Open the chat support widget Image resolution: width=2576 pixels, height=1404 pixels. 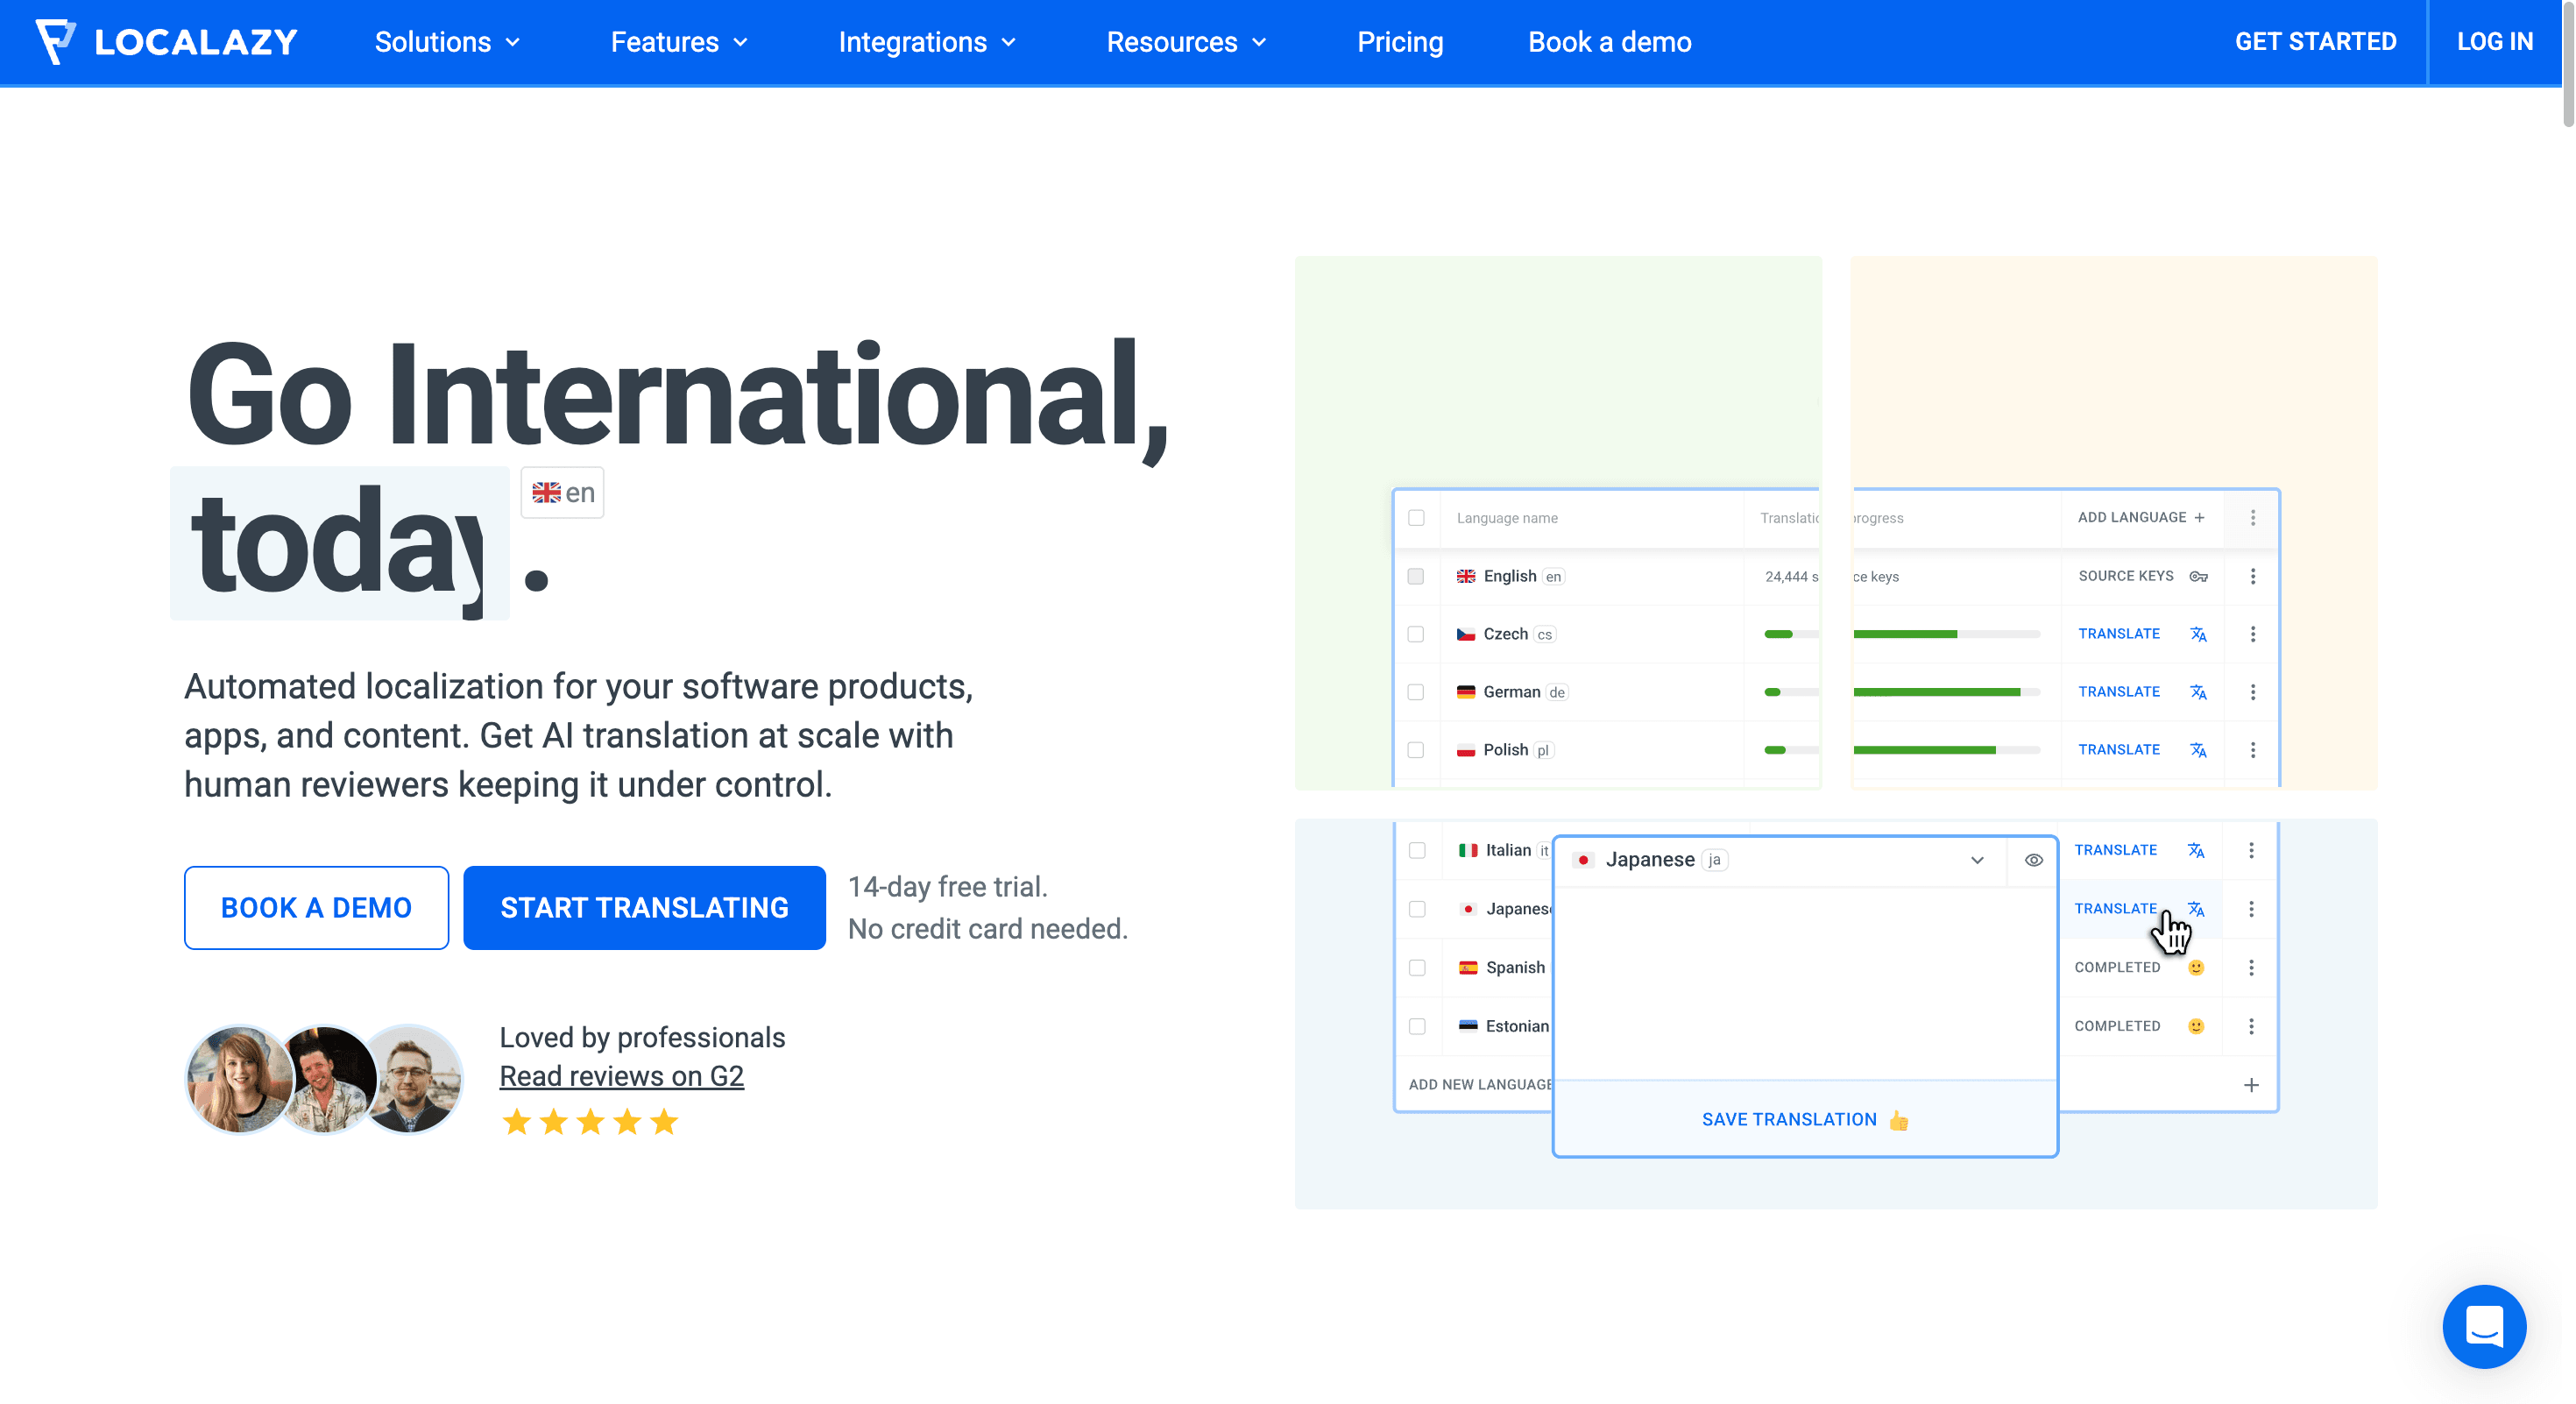(2484, 1326)
